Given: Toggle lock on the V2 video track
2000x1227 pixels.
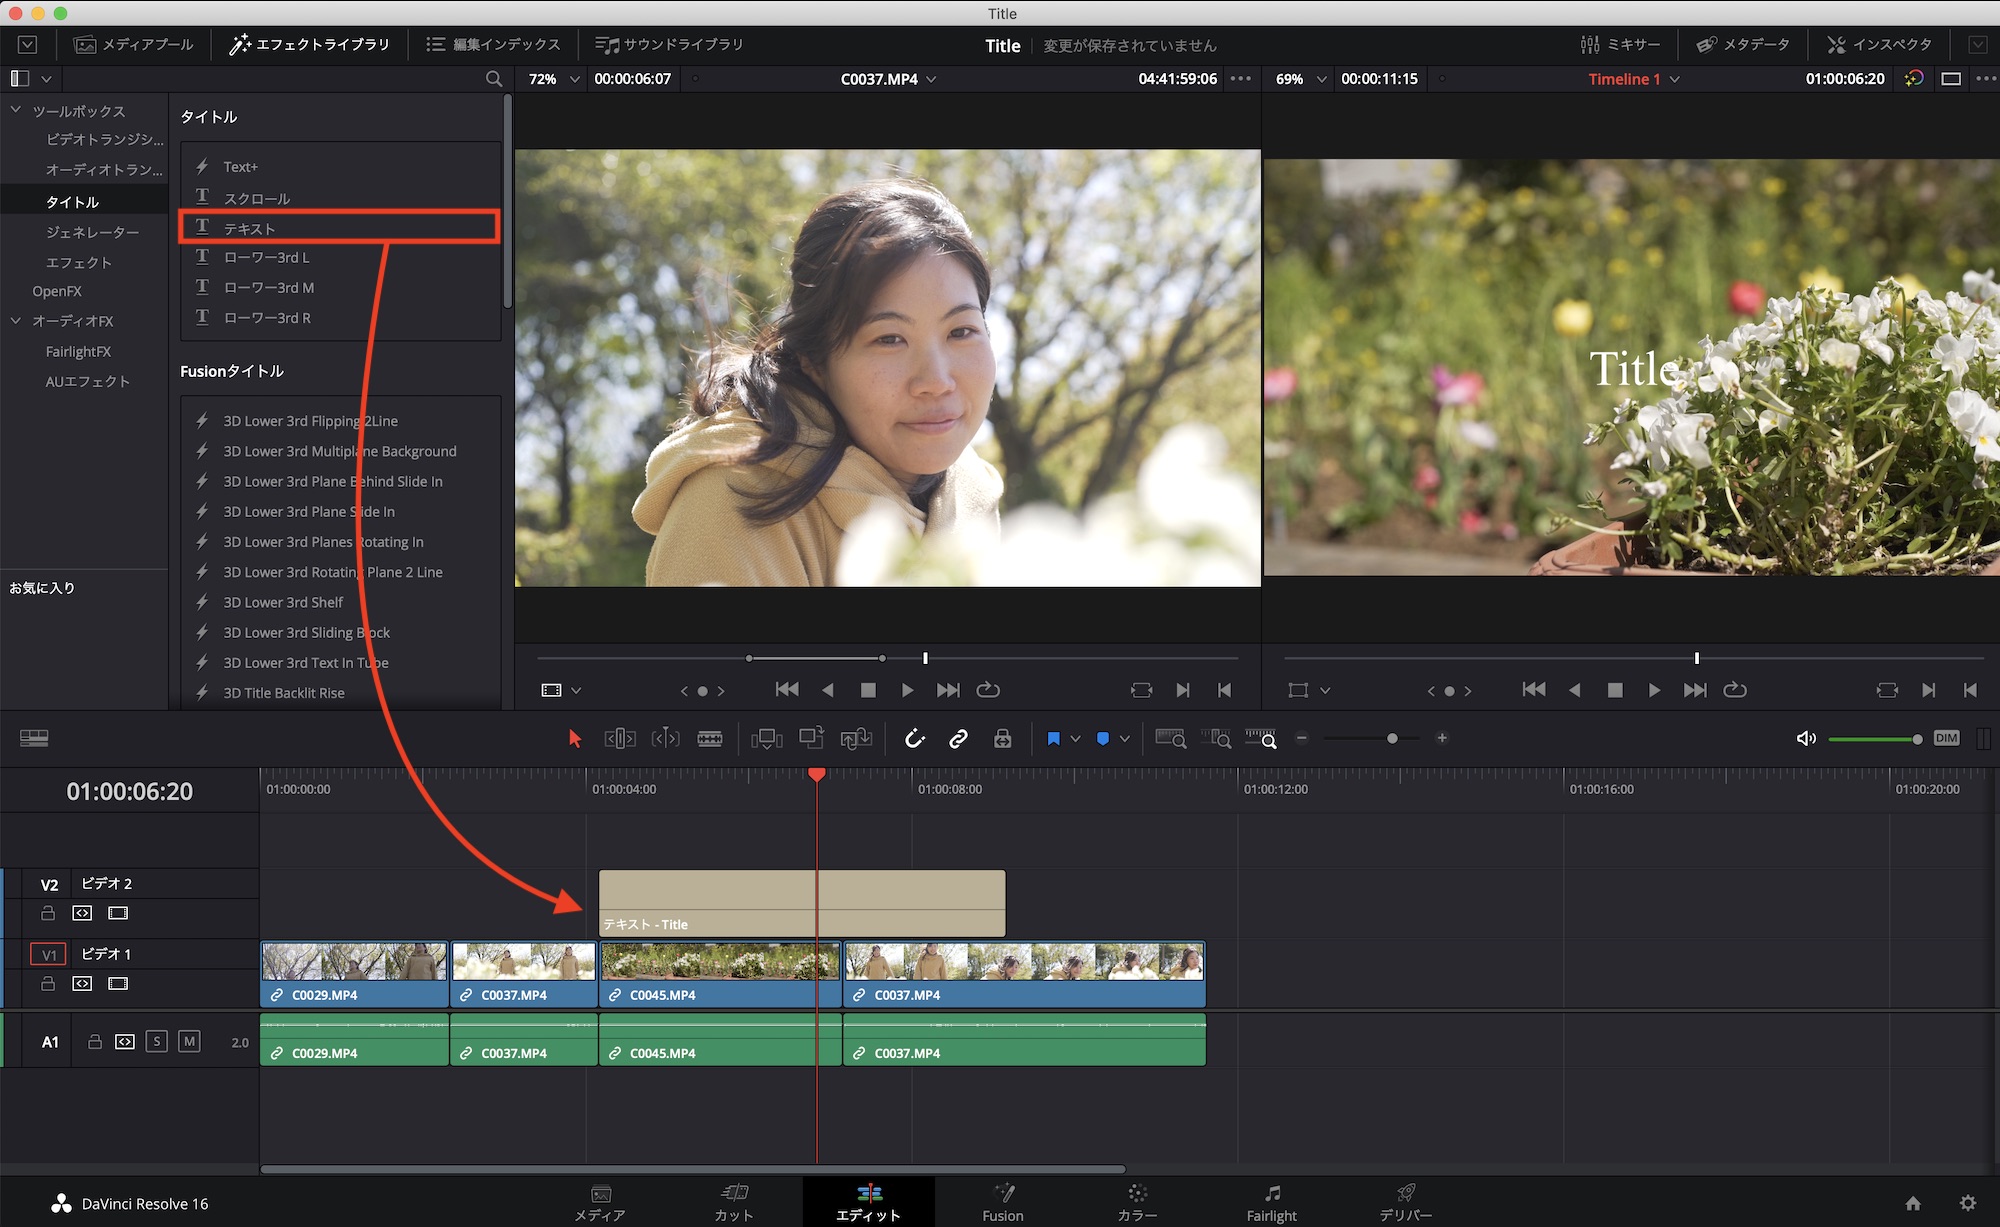Looking at the screenshot, I should (47, 913).
